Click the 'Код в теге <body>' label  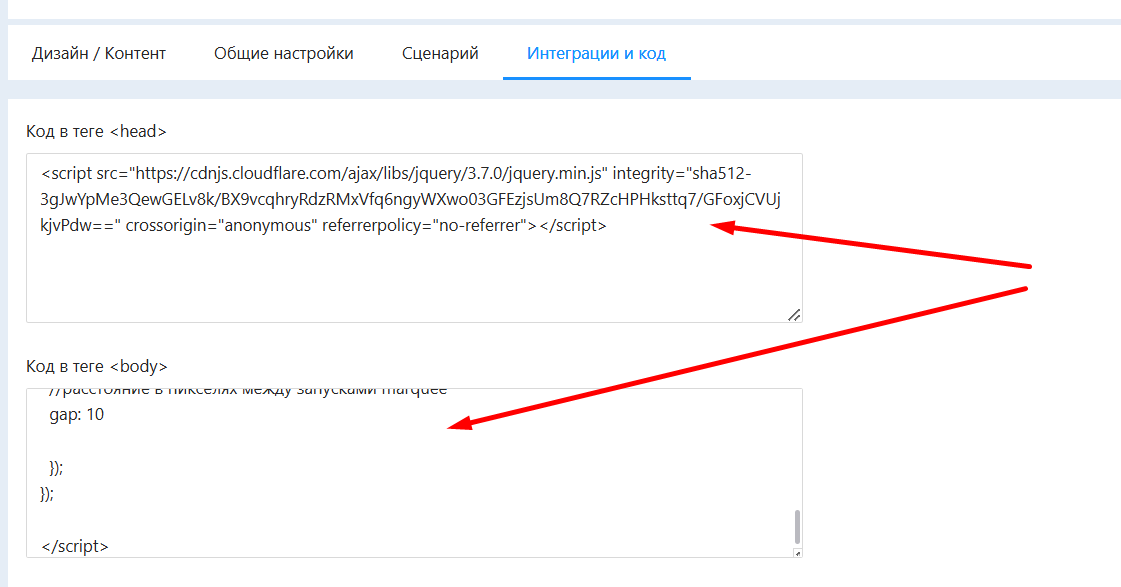click(97, 366)
